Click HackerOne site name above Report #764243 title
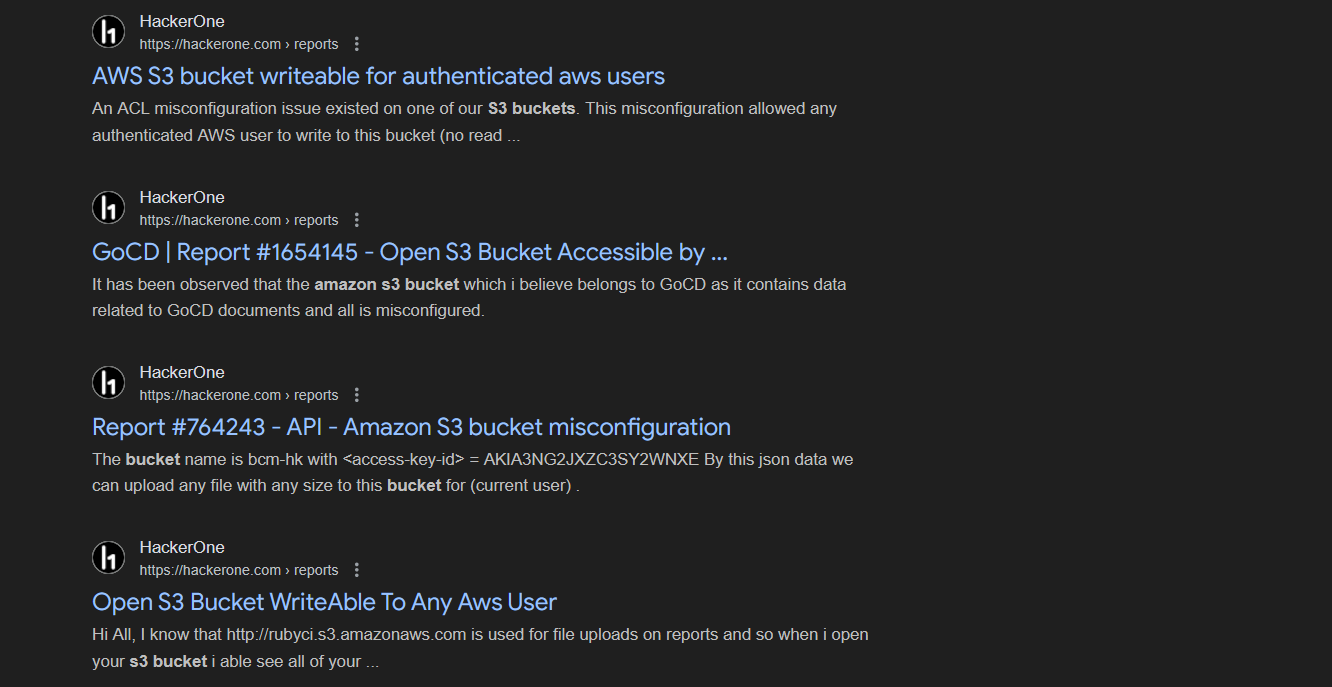Screen dimensions: 1332x687 [x=182, y=372]
